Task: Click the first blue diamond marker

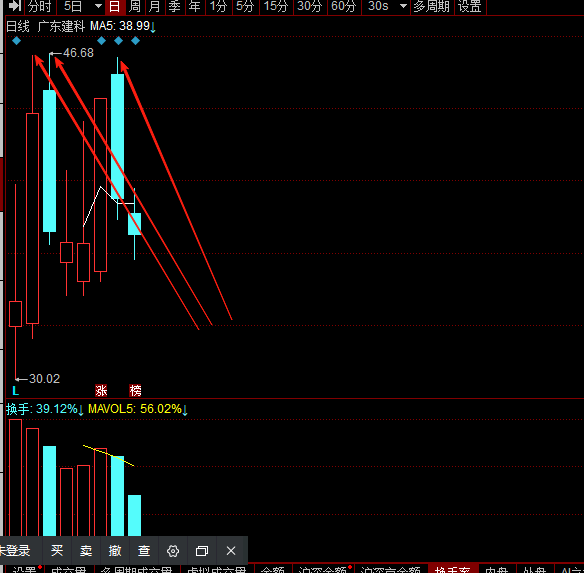Action: click(16, 41)
